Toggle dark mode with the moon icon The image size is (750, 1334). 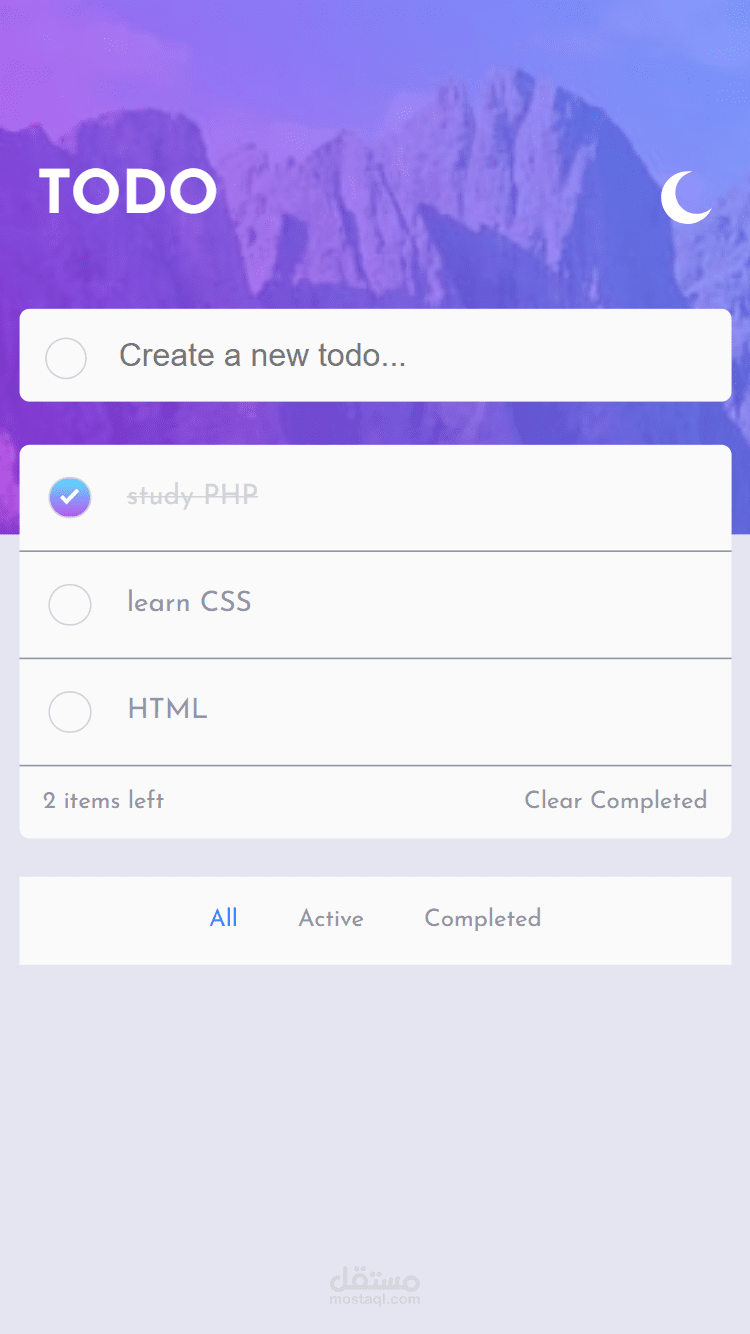pos(686,197)
